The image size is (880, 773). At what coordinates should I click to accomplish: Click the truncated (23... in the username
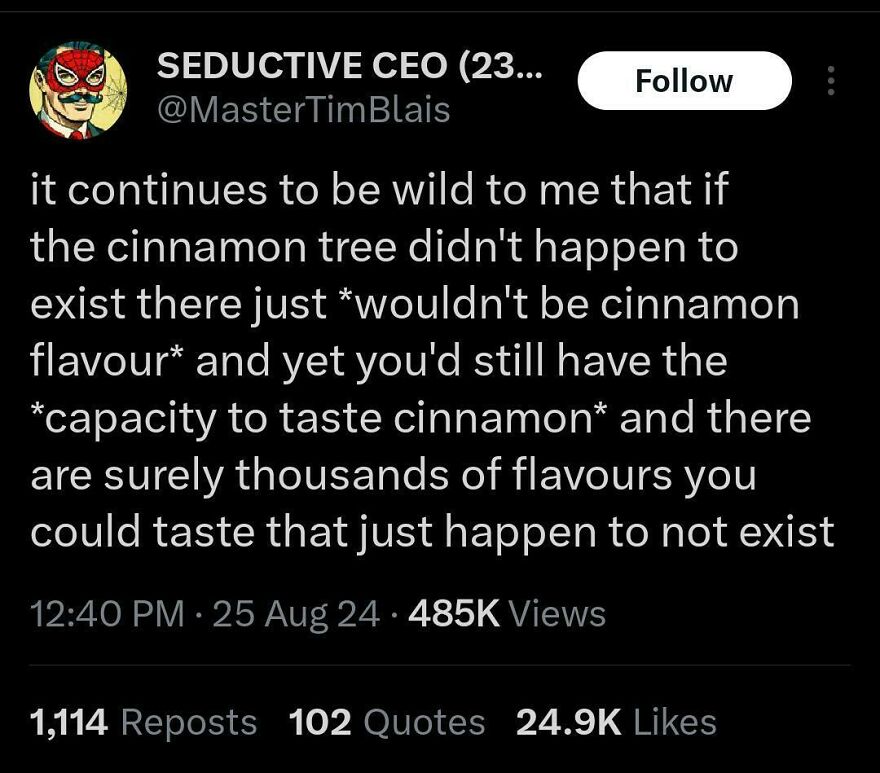pos(500,64)
